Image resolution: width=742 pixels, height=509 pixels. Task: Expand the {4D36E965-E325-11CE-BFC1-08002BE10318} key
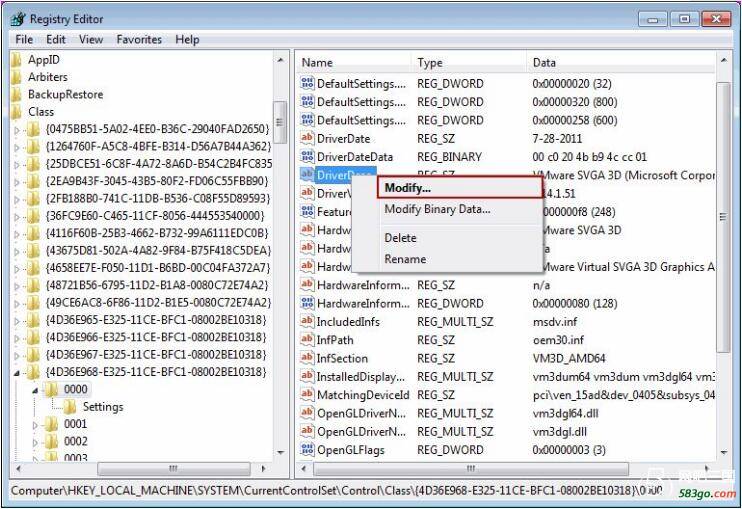17,321
